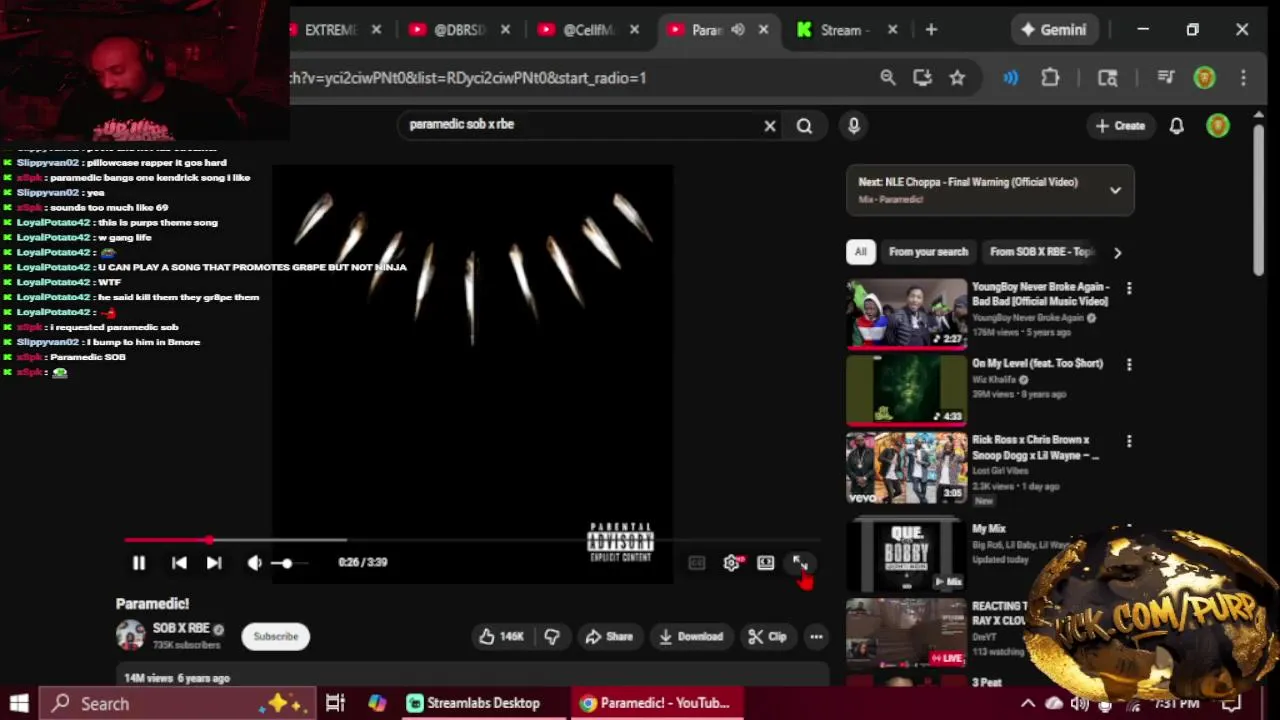Switch to the @DBRSD browser tab

(460, 30)
